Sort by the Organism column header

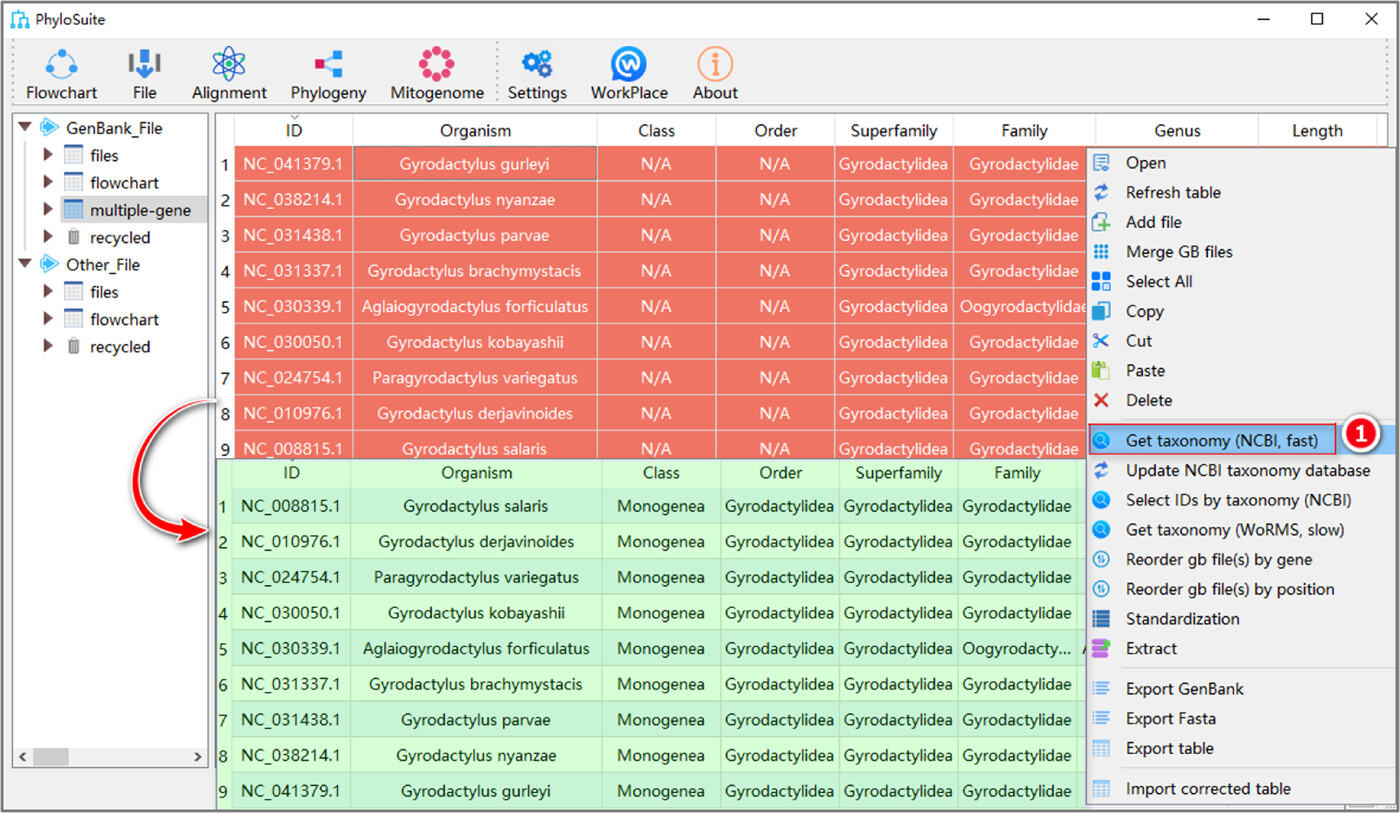pyautogui.click(x=475, y=130)
